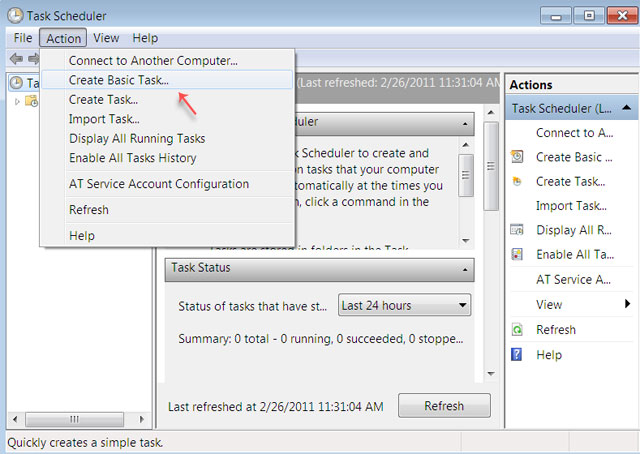Click the Status of tasks that have st... label
The image size is (640, 454).
[252, 306]
